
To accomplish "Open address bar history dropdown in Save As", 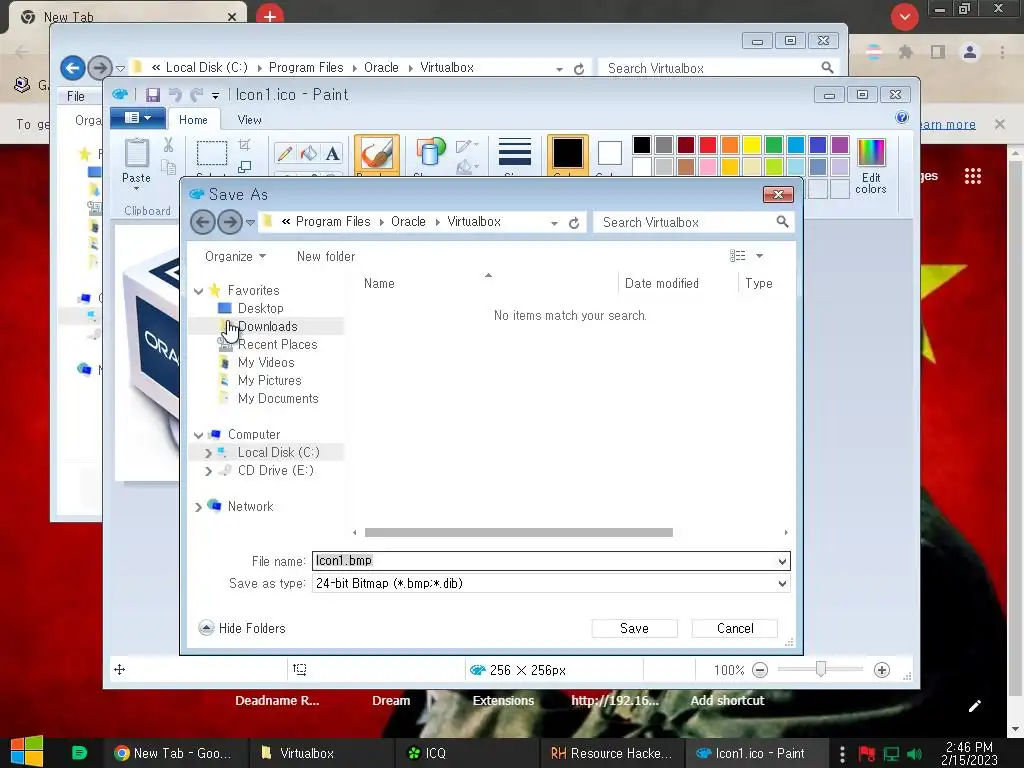I will pos(554,223).
